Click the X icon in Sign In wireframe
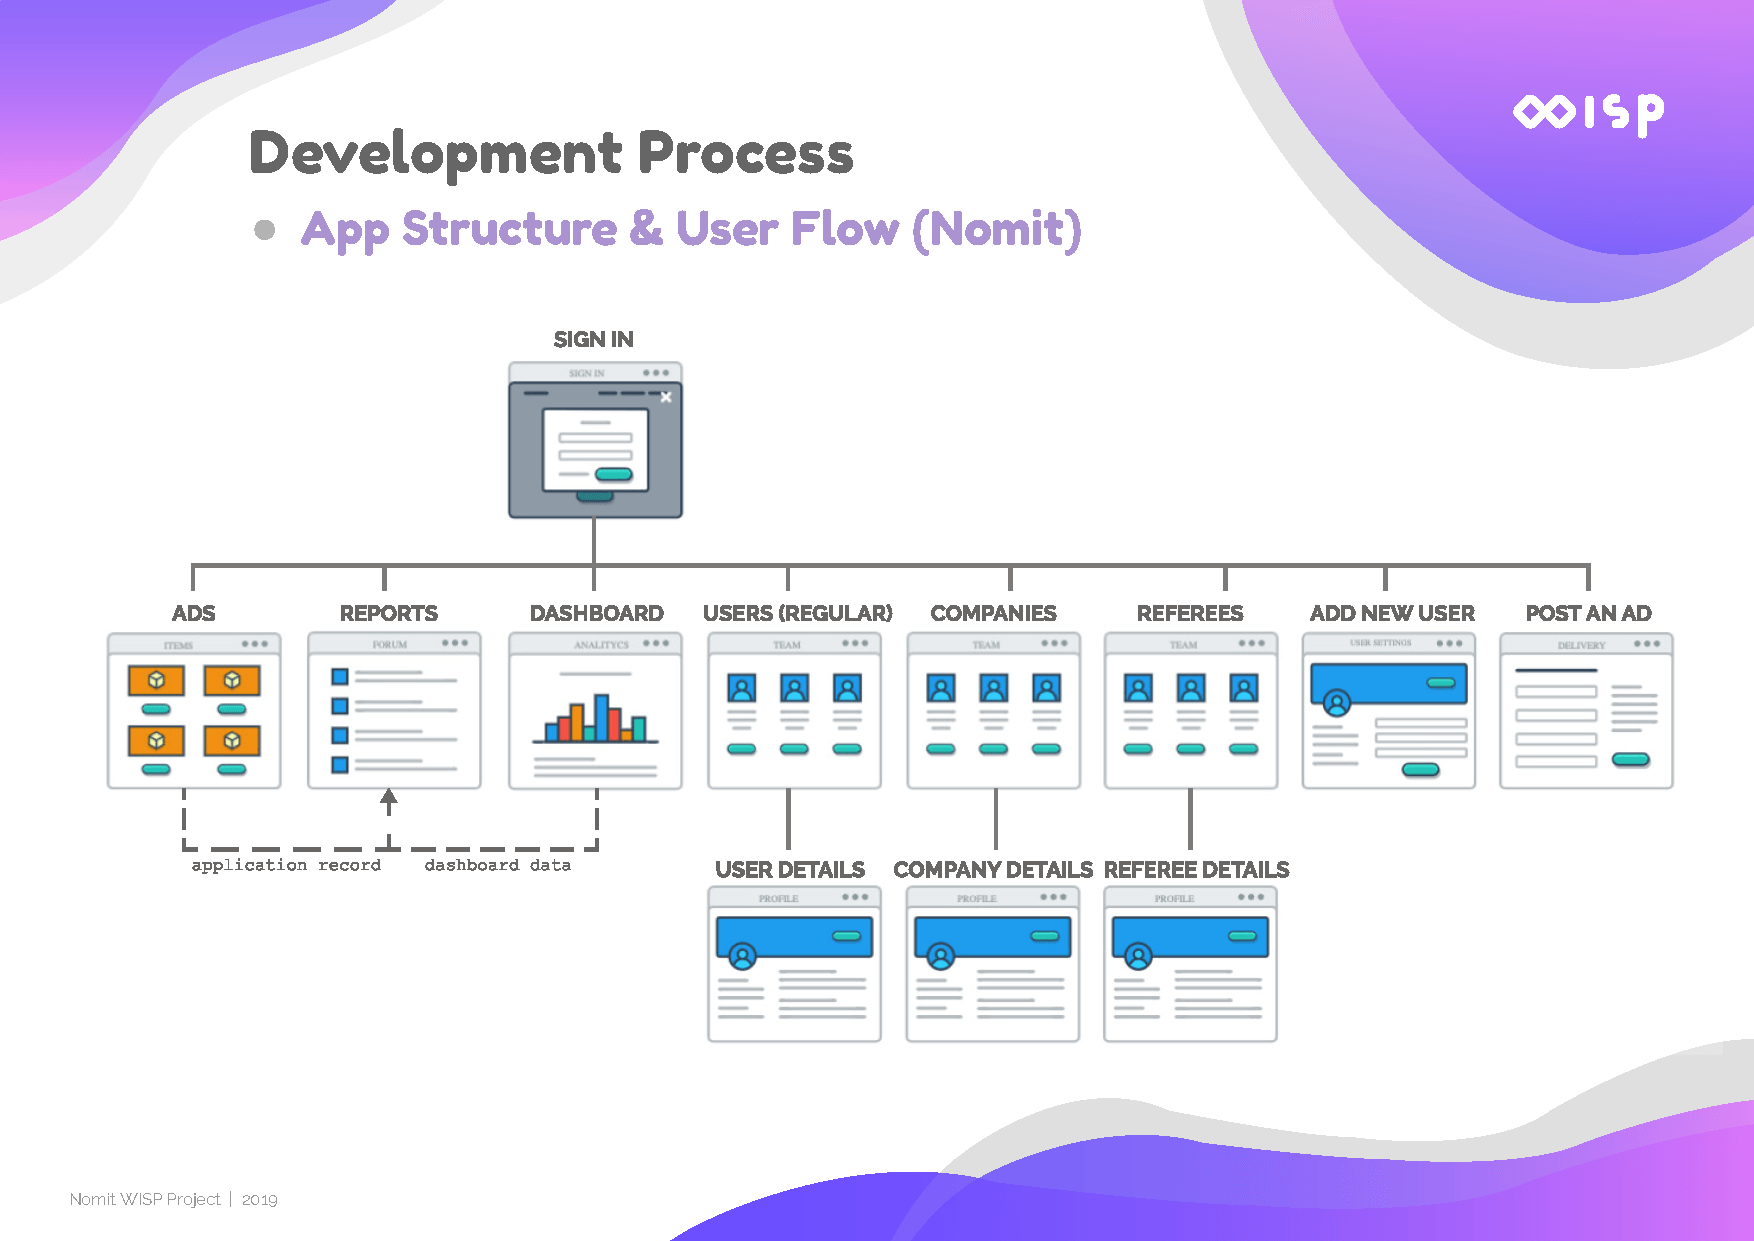Screen dimensions: 1754x1241 pos(666,397)
